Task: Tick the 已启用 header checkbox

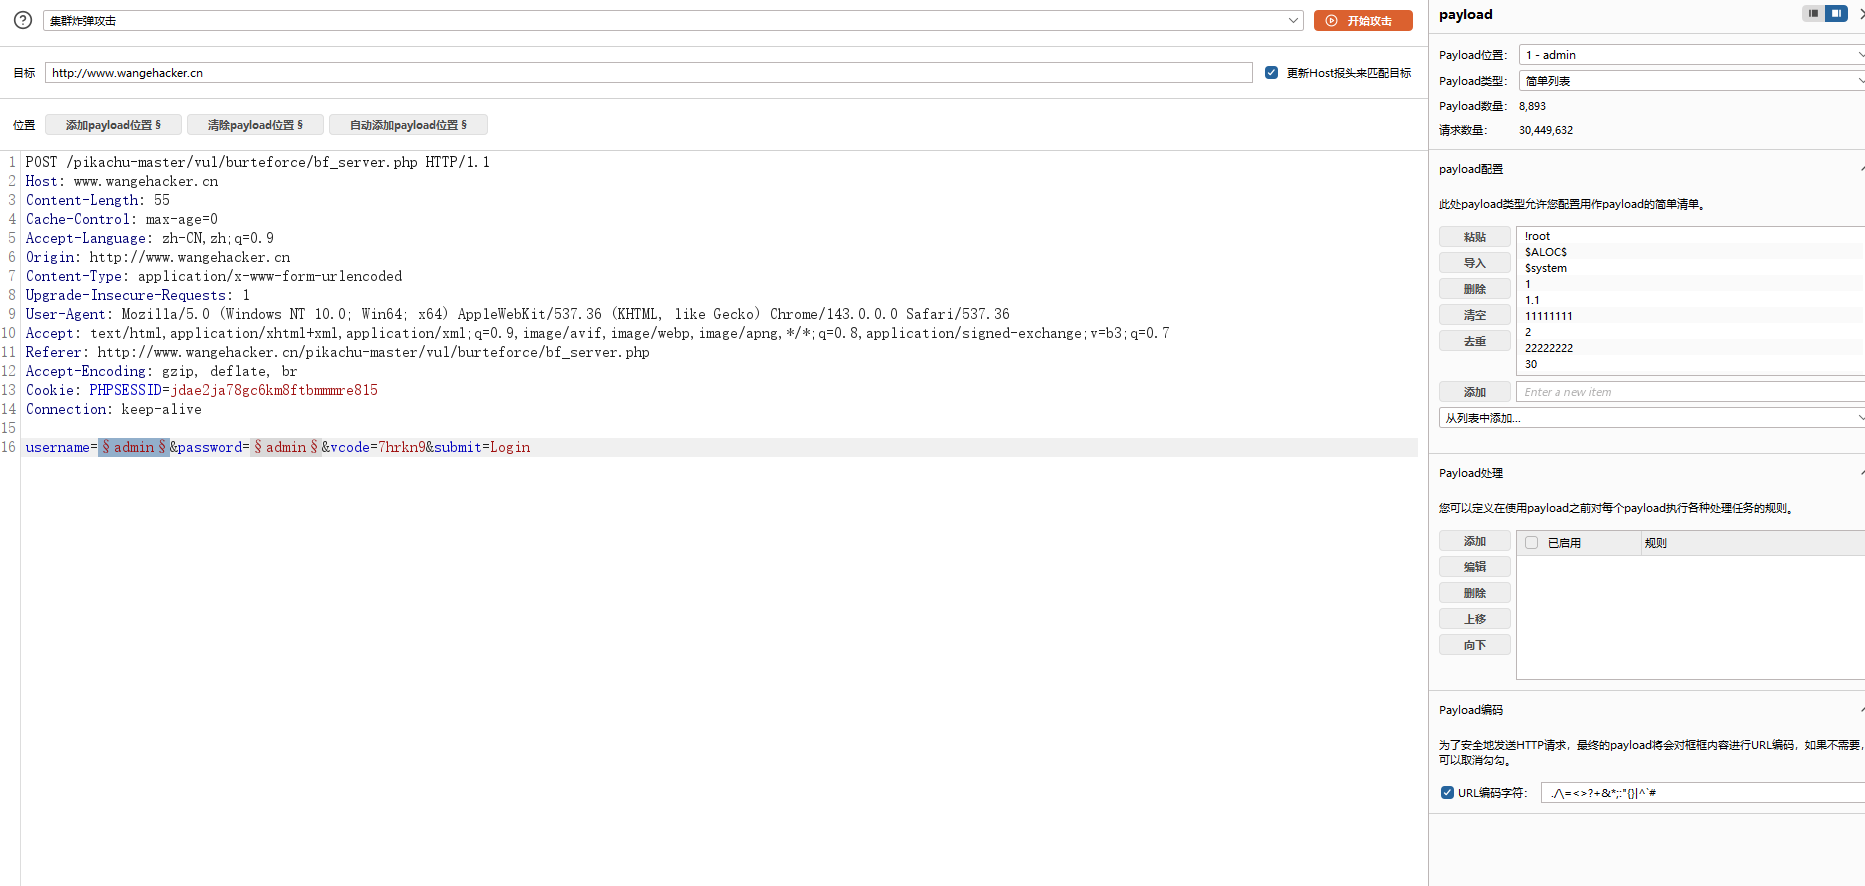Action: coord(1531,543)
